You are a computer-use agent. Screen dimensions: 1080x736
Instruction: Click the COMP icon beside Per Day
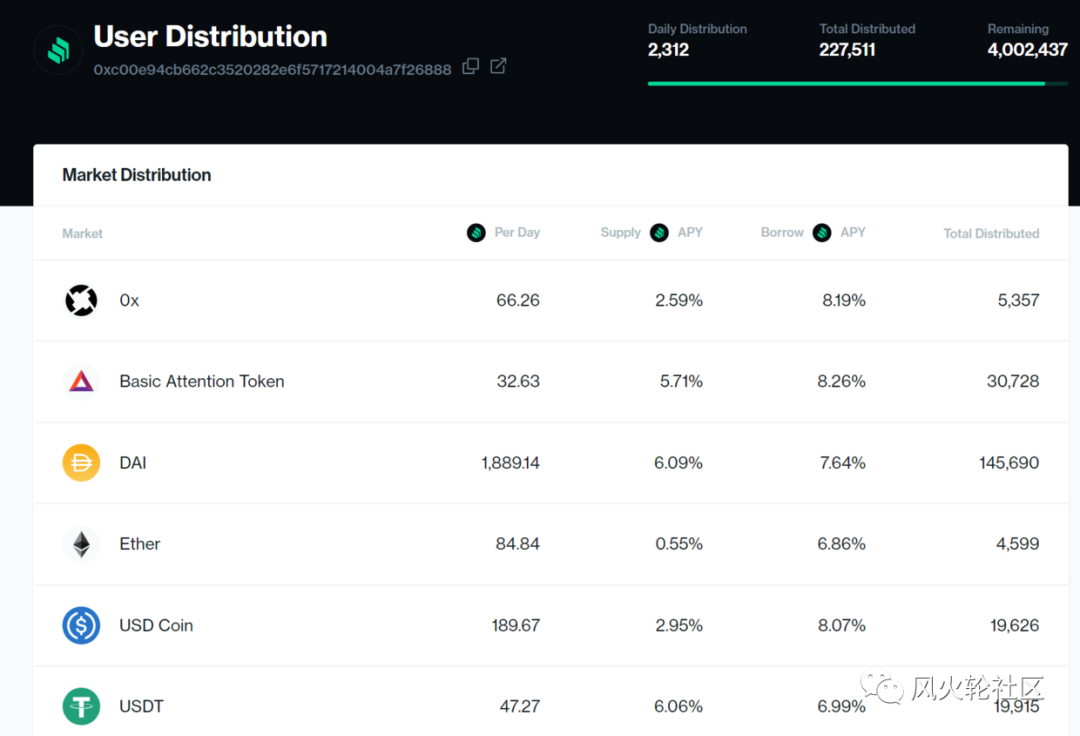pos(476,233)
